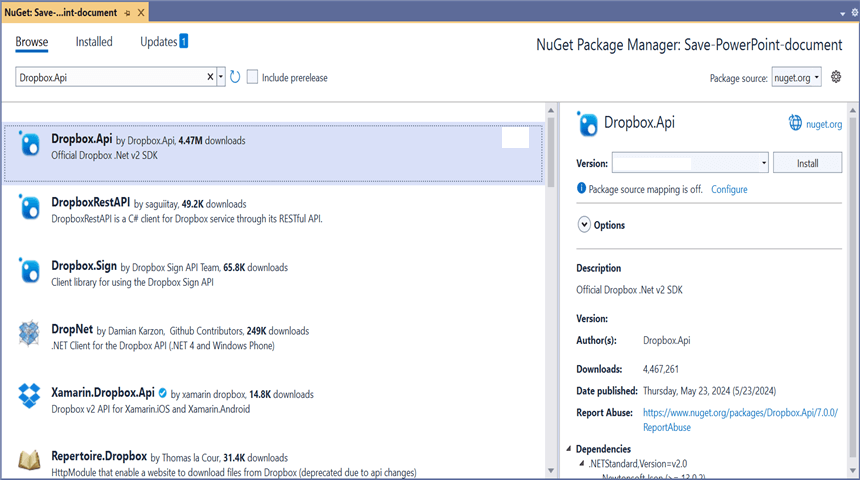
Task: Install the Dropbox.Api package
Action: click(807, 163)
